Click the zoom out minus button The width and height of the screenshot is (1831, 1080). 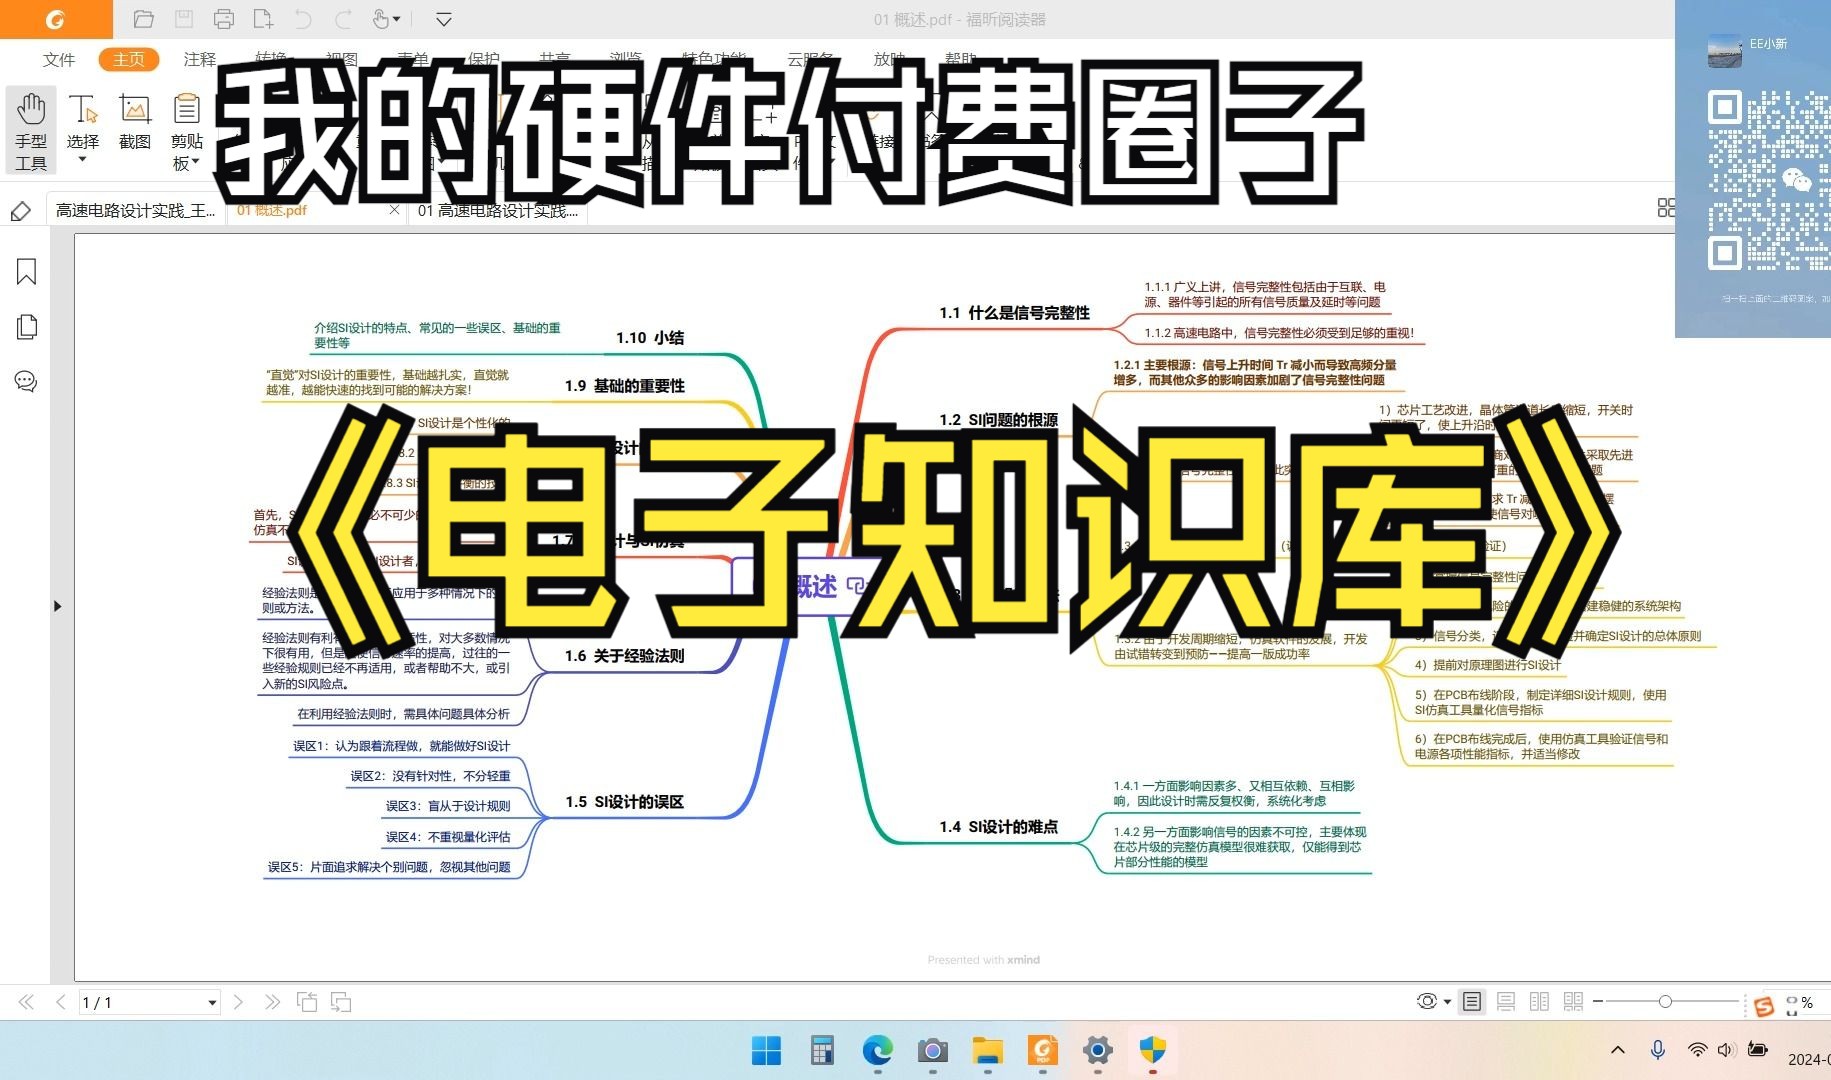[1598, 1001]
